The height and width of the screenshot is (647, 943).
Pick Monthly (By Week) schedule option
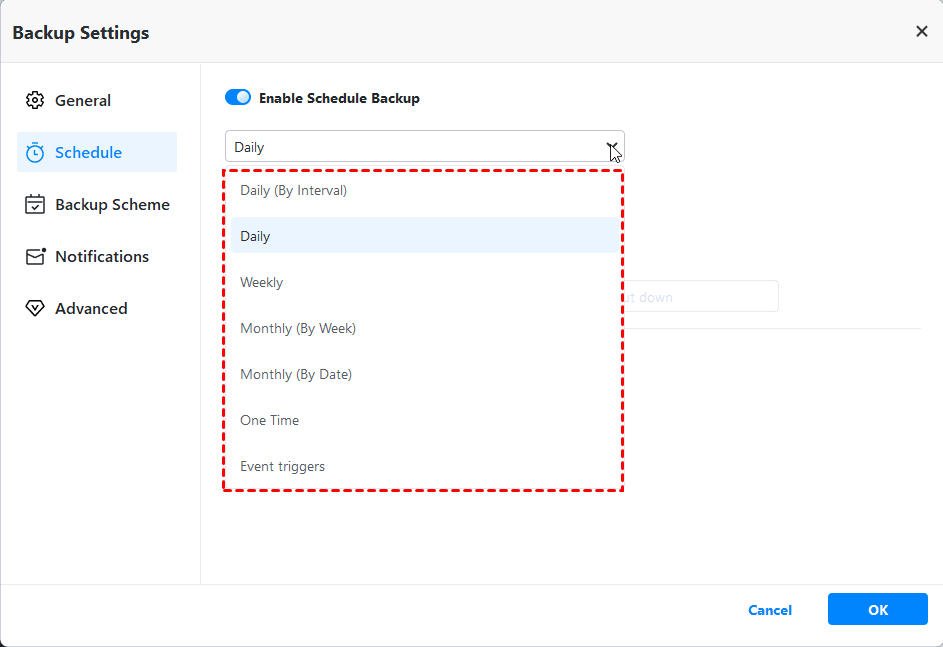click(x=298, y=328)
